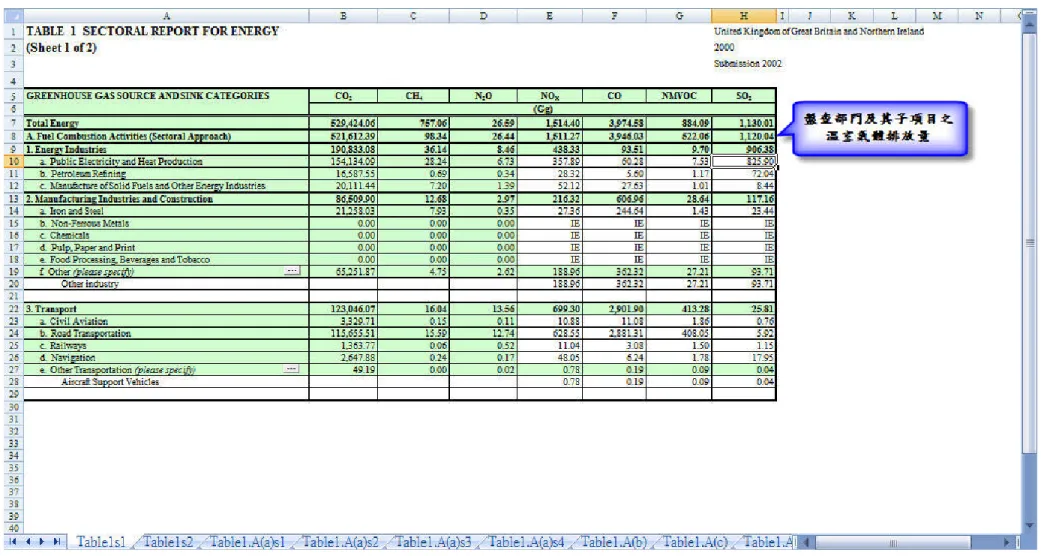Select 'd. Navigation' cell
1041x556 pixels.
(x=167, y=357)
